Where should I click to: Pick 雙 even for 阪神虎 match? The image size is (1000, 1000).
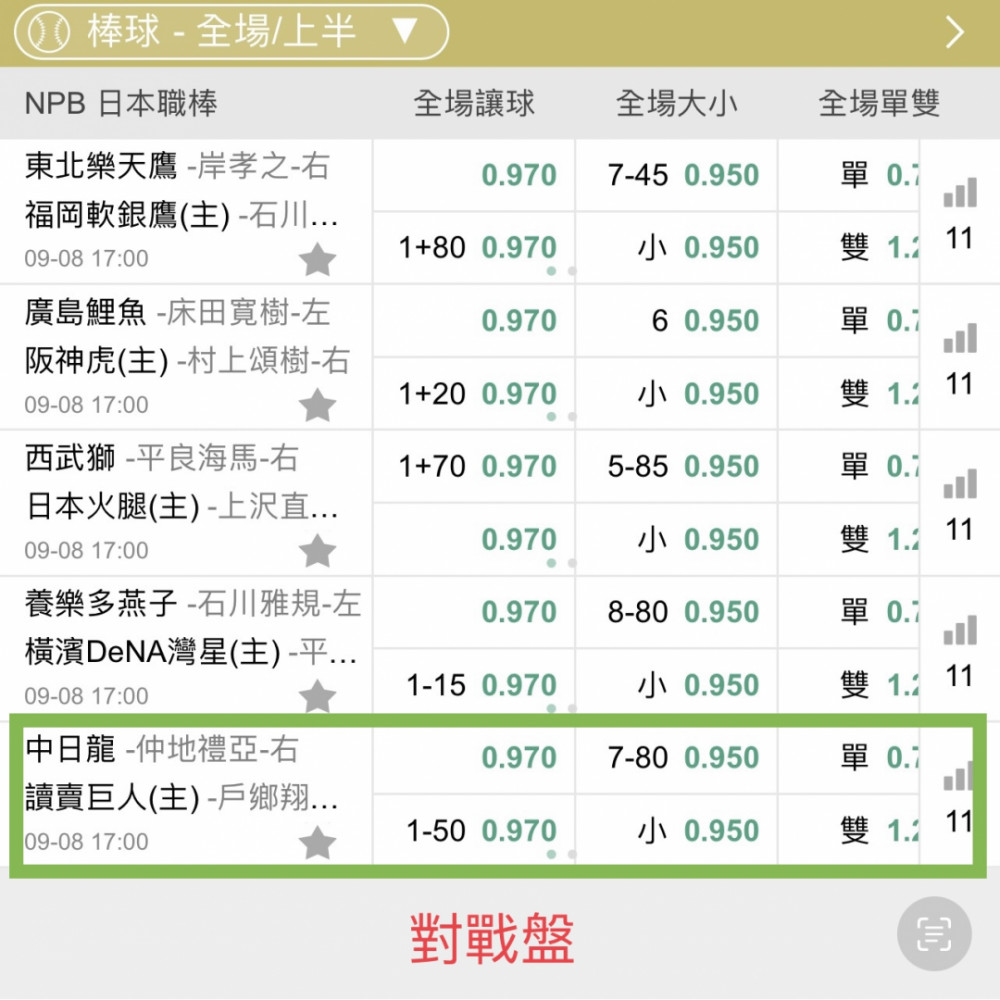(849, 393)
